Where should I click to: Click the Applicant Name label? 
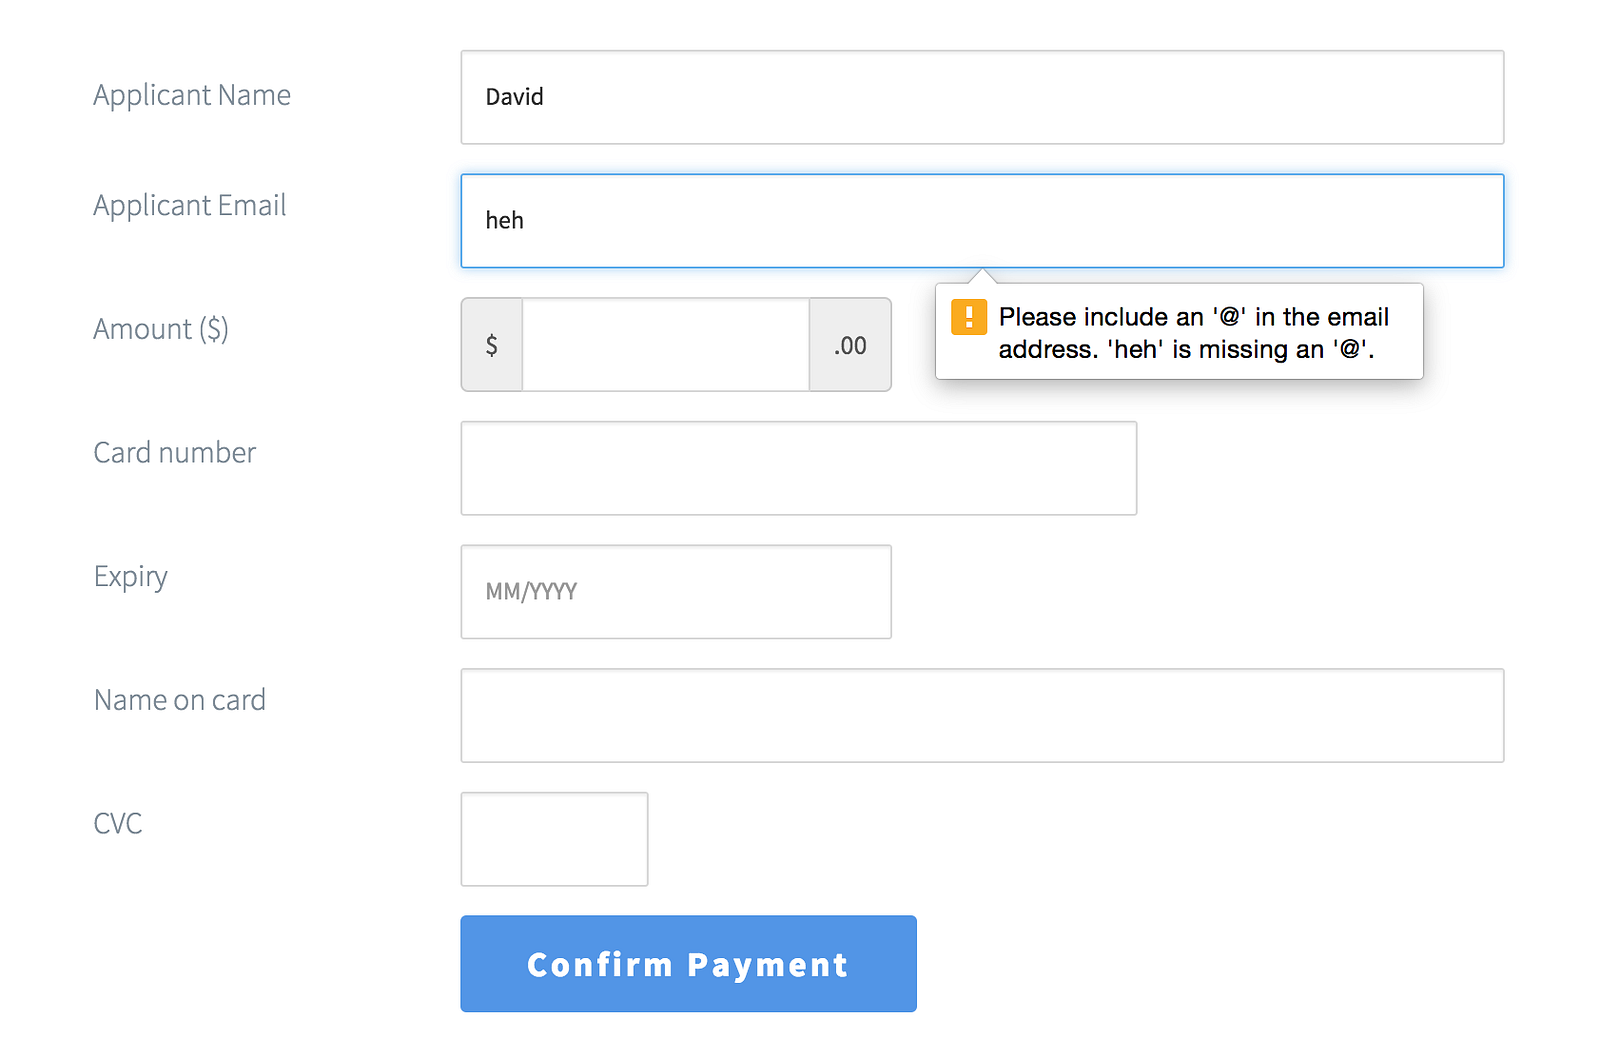192,95
